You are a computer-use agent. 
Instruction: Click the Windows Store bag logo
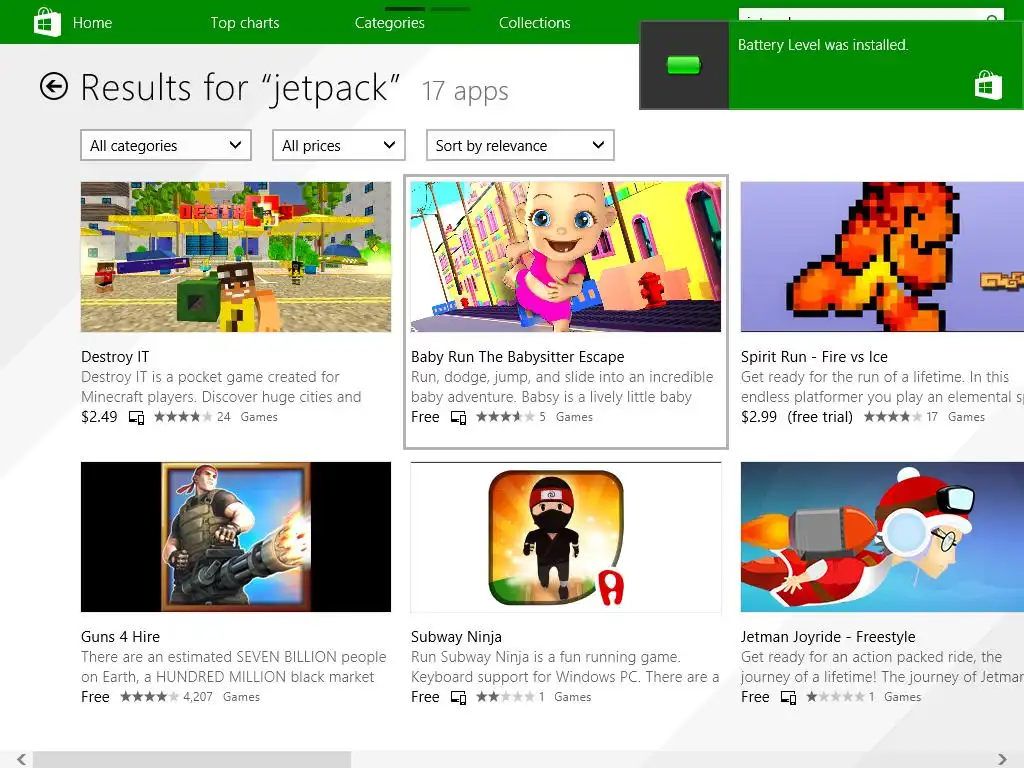(x=47, y=22)
